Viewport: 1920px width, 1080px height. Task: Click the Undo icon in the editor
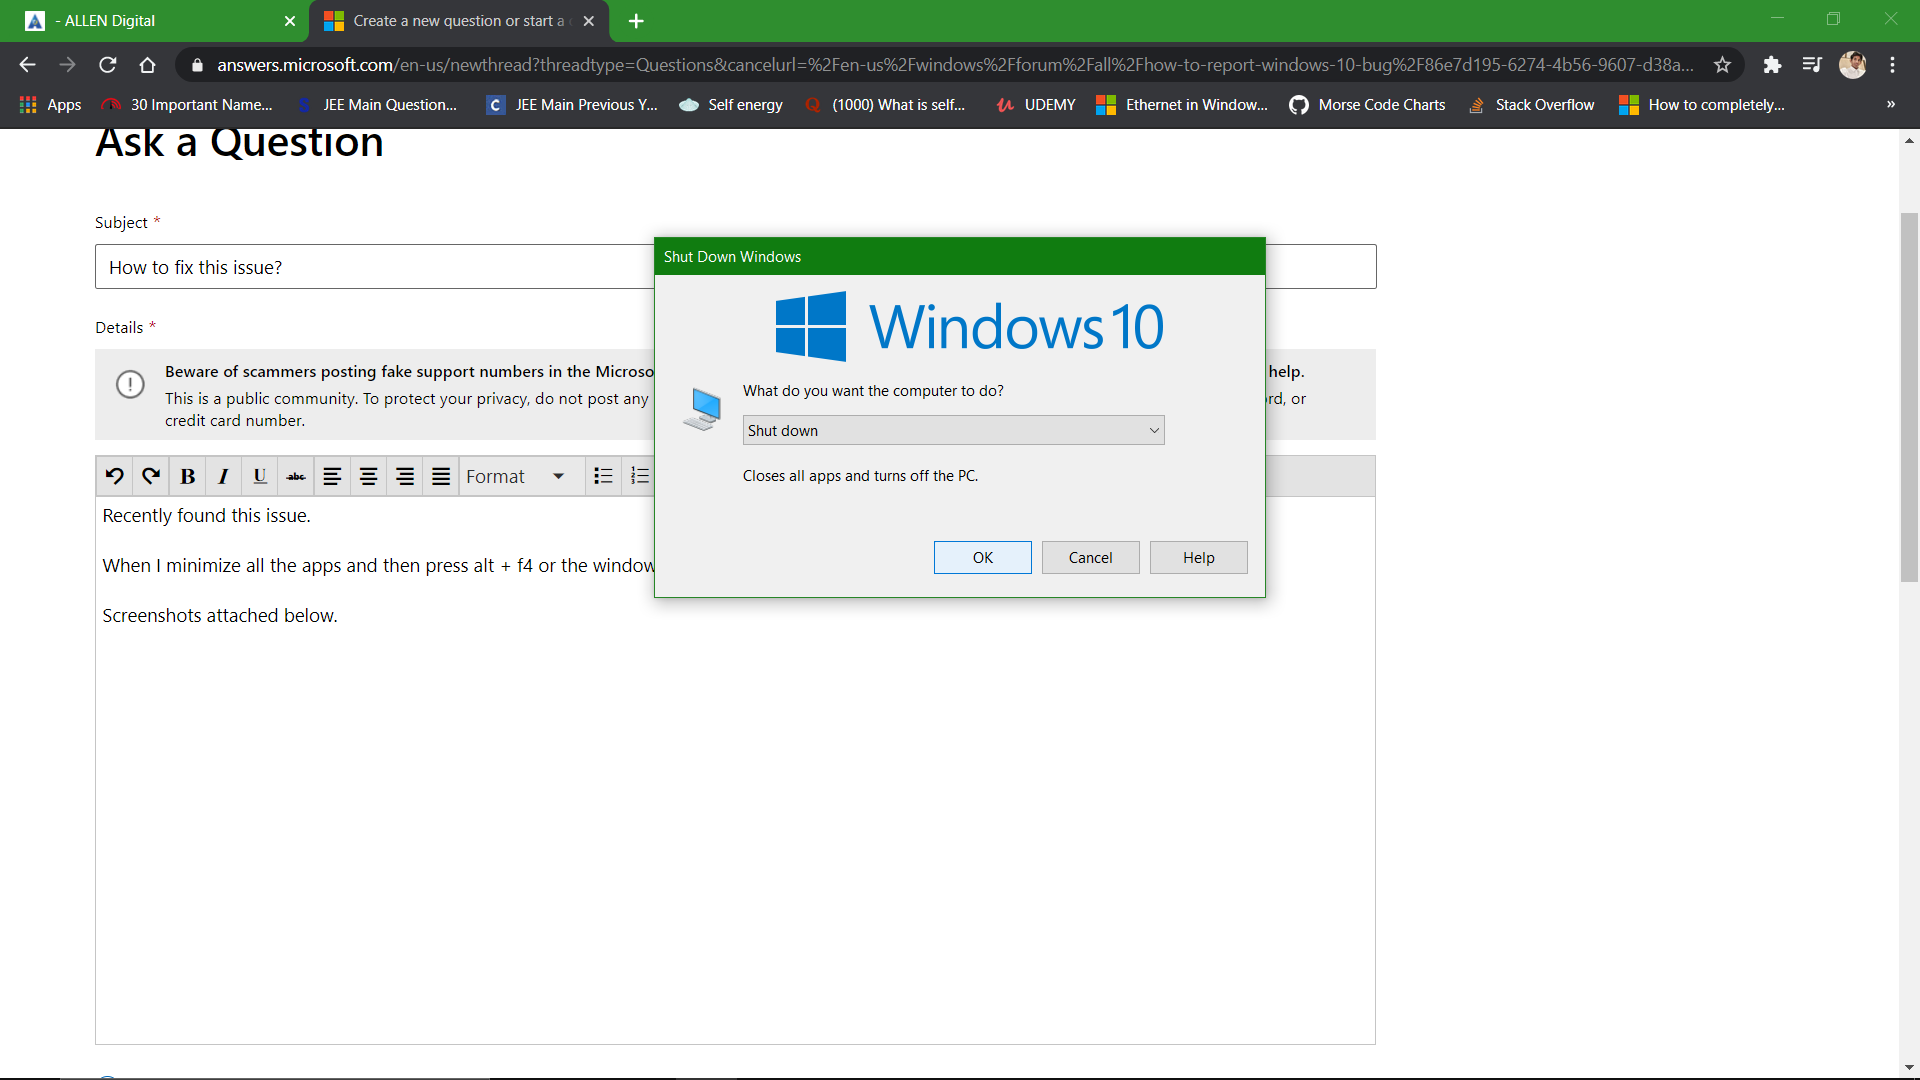click(x=115, y=476)
